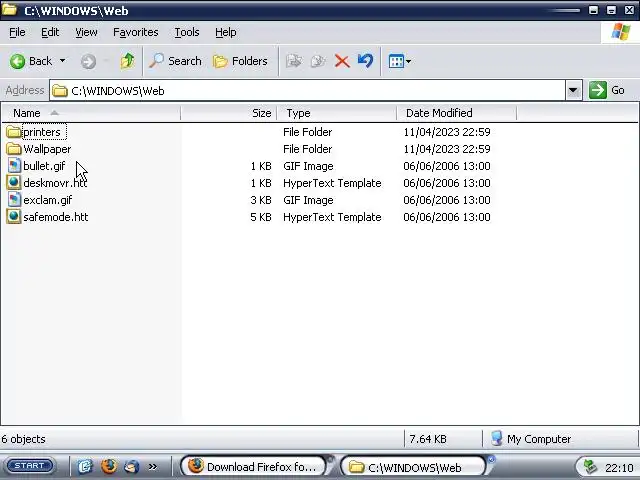640x480 pixels.
Task: Click the folder icon in the address bar
Action: (x=60, y=91)
